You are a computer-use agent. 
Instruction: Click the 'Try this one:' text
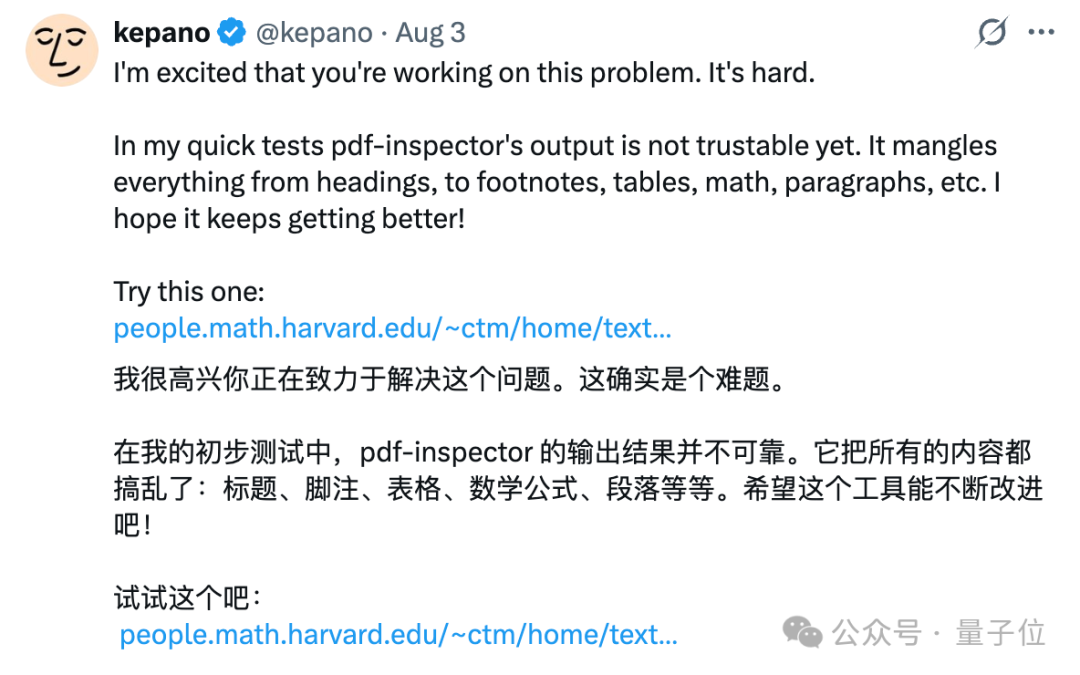click(x=189, y=292)
